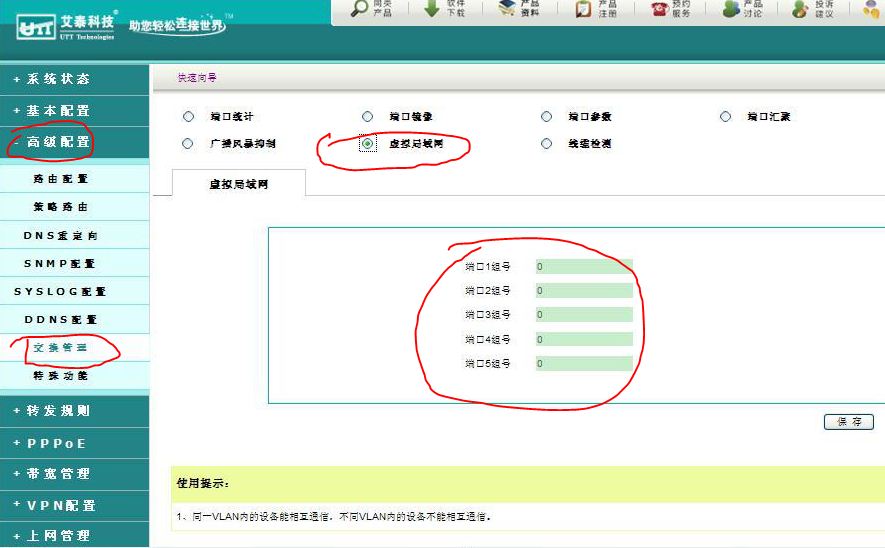
Task: Select the 端口参数 radio button
Action: coord(546,116)
